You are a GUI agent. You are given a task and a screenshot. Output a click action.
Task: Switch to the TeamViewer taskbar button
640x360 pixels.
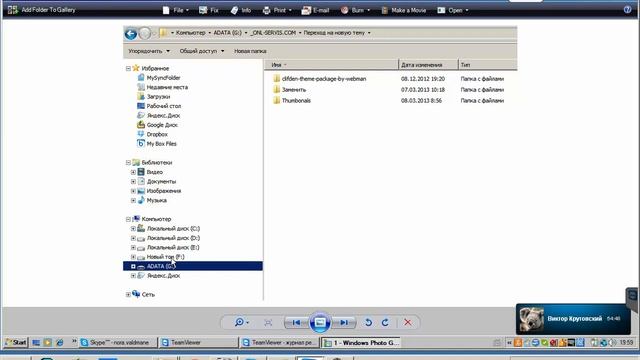coord(198,343)
